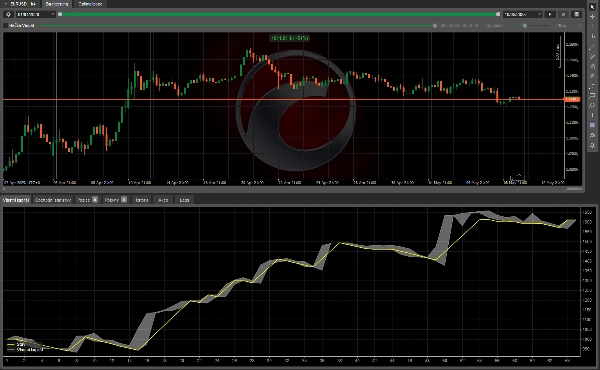Open the History tab in bottom panel
Viewport: 600px width, 370px height.
[142, 200]
